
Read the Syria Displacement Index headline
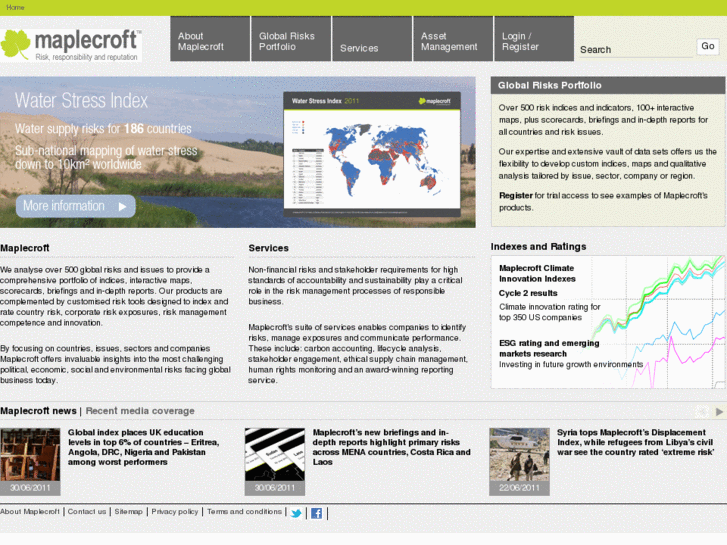(636, 442)
